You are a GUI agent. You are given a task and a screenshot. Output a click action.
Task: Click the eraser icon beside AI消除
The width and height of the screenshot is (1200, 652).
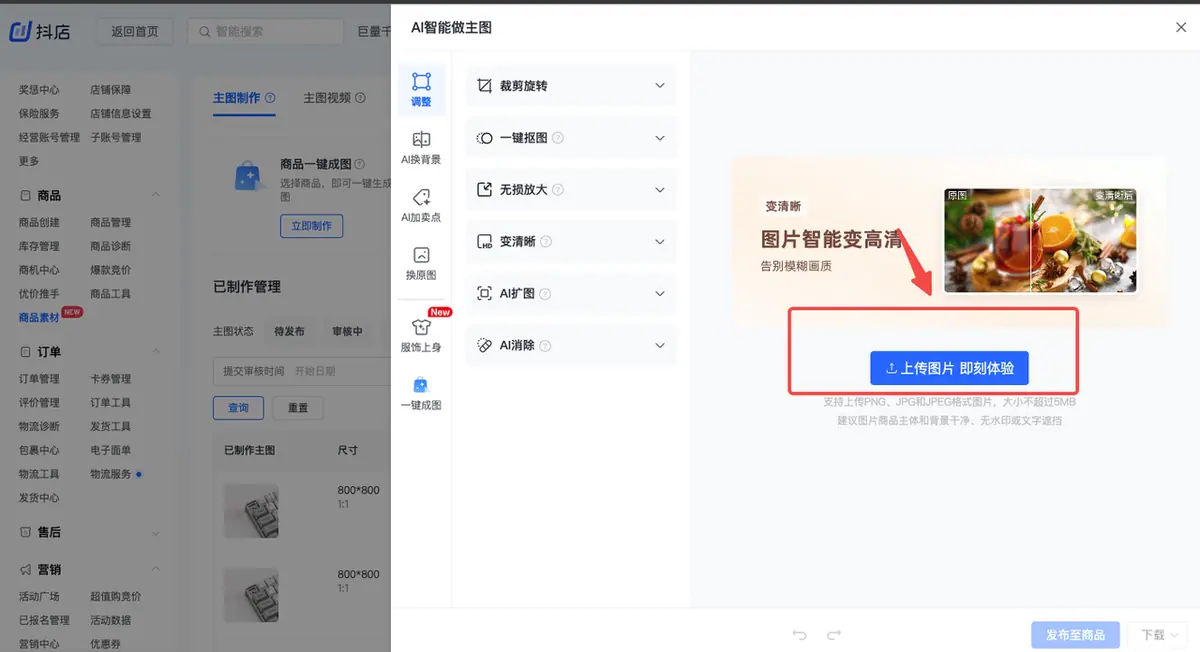[x=485, y=346]
